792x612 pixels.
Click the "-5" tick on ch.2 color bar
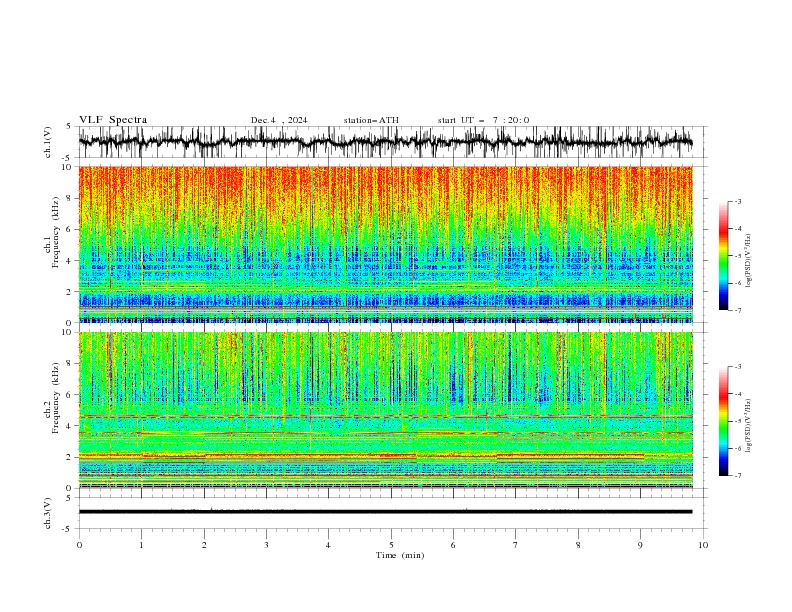738,421
